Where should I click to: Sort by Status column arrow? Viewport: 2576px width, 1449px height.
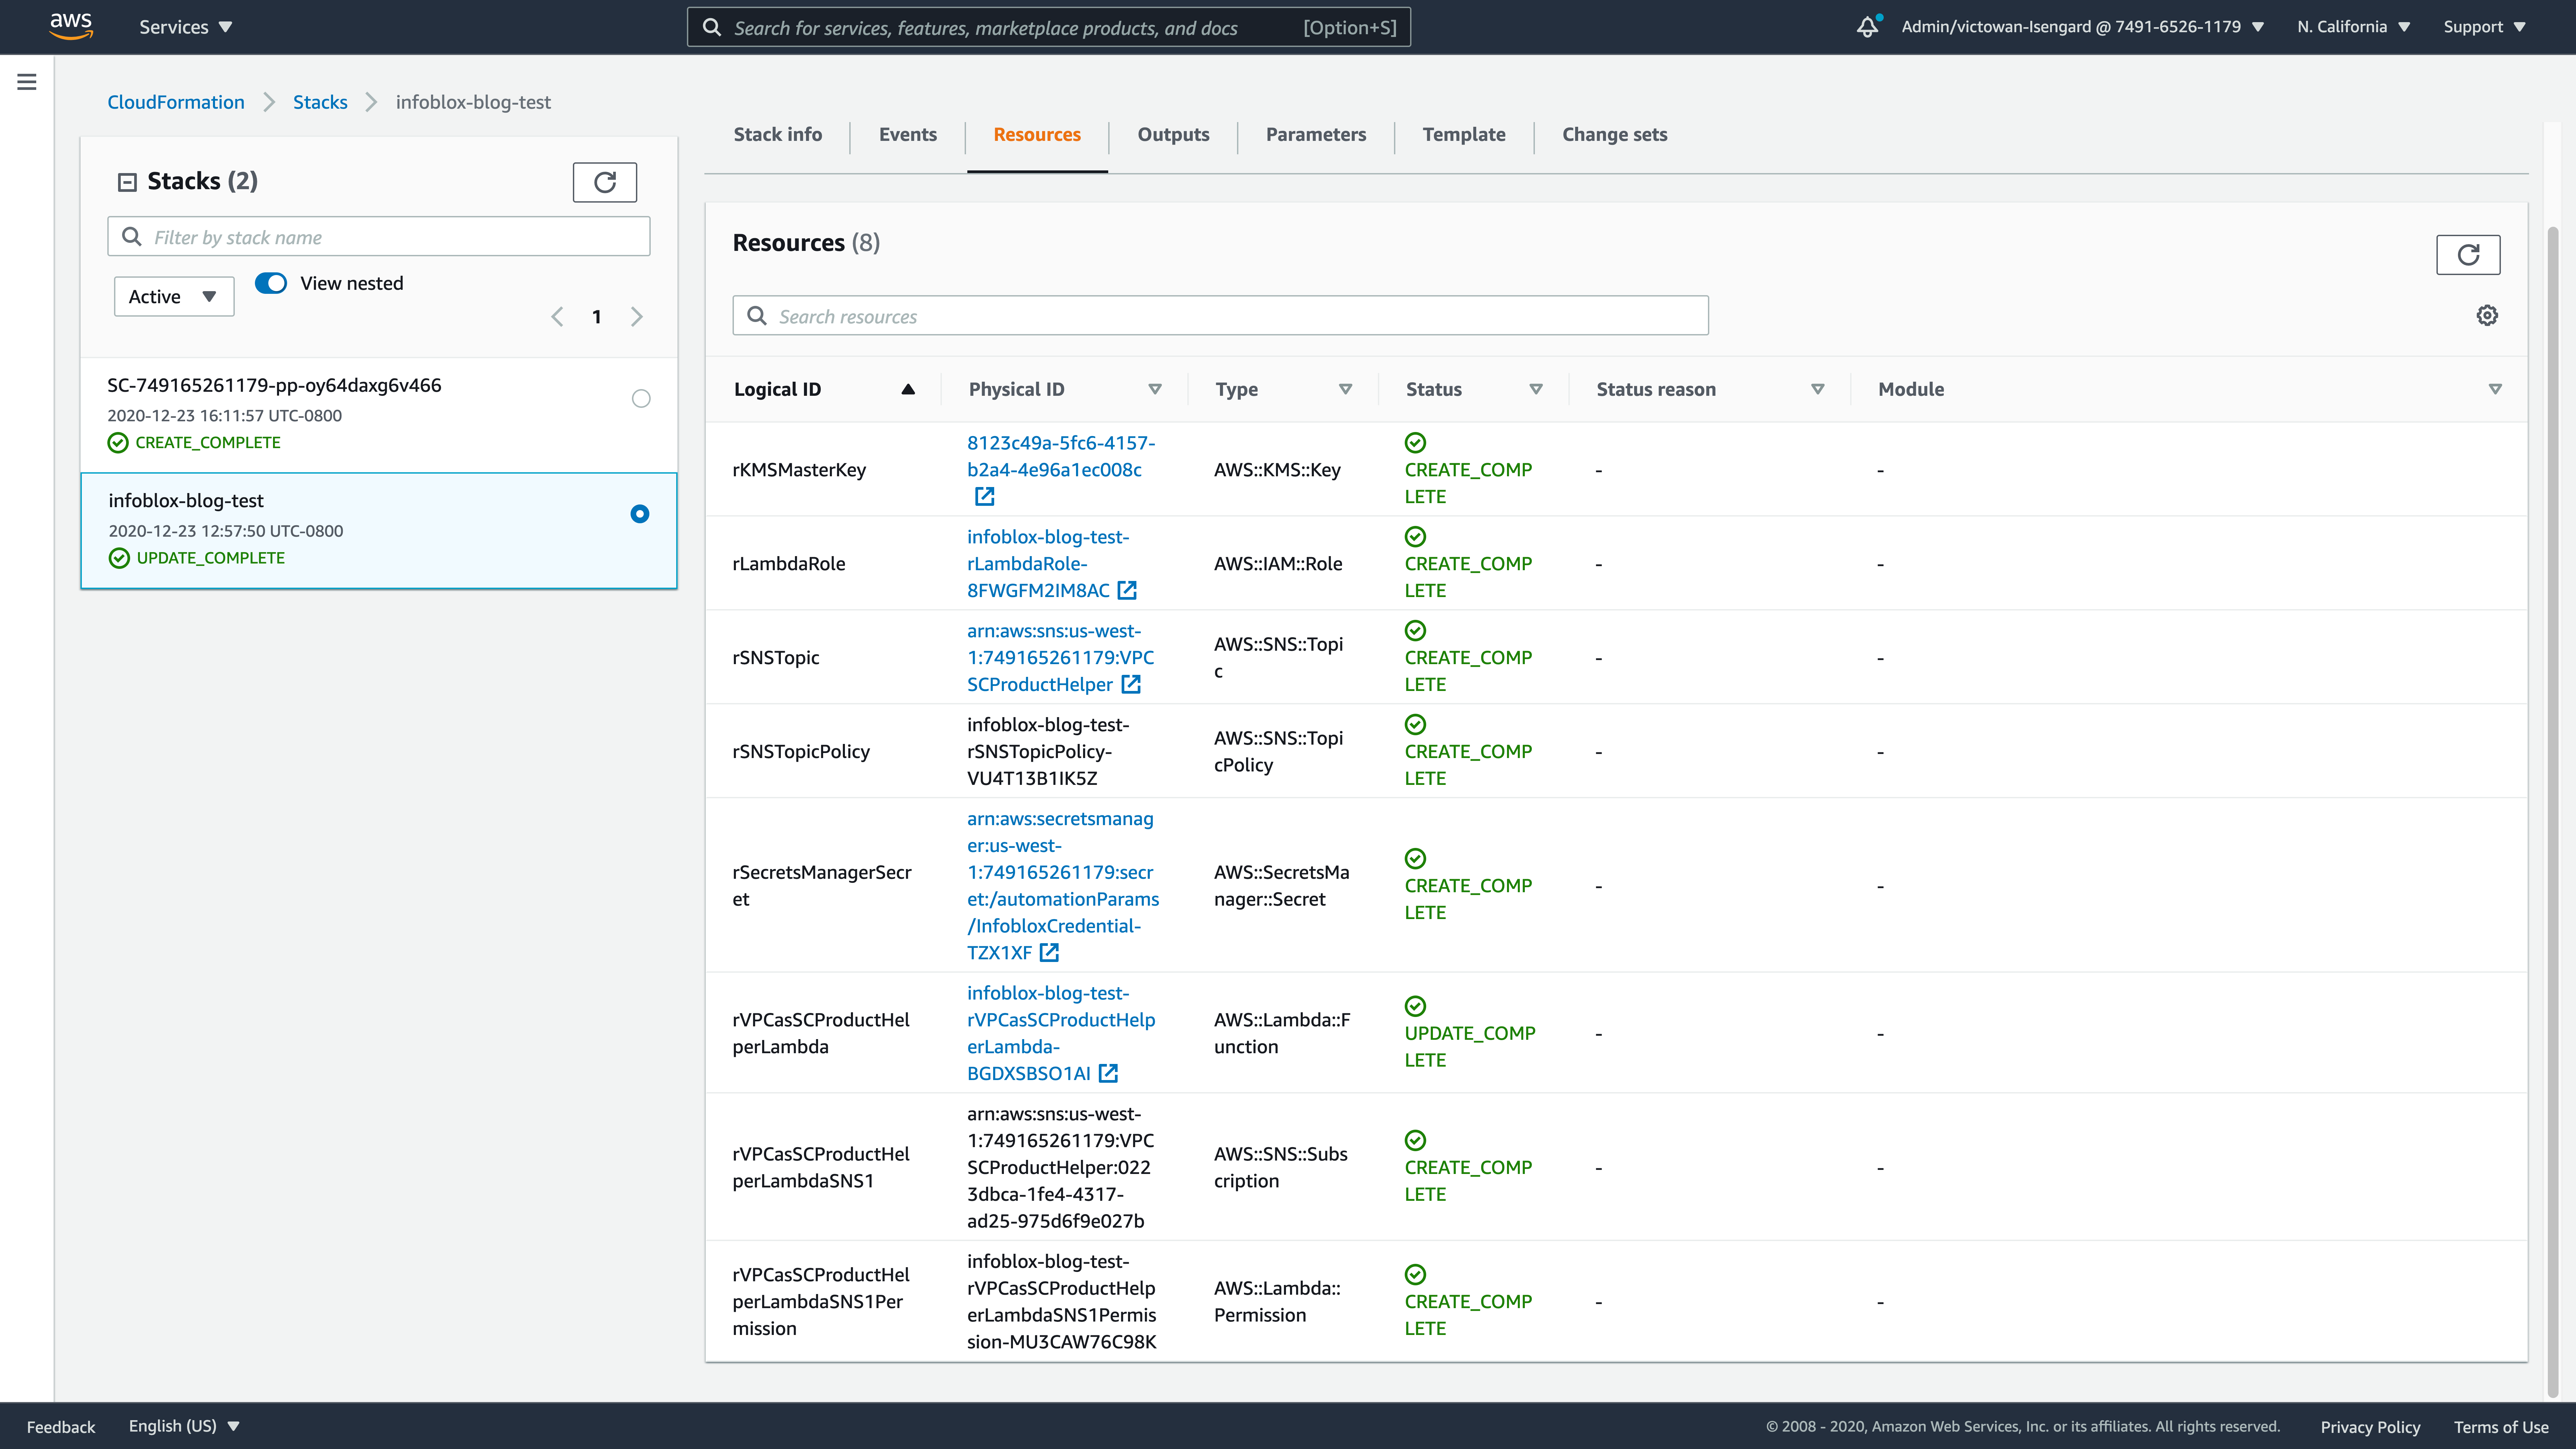coord(1536,389)
